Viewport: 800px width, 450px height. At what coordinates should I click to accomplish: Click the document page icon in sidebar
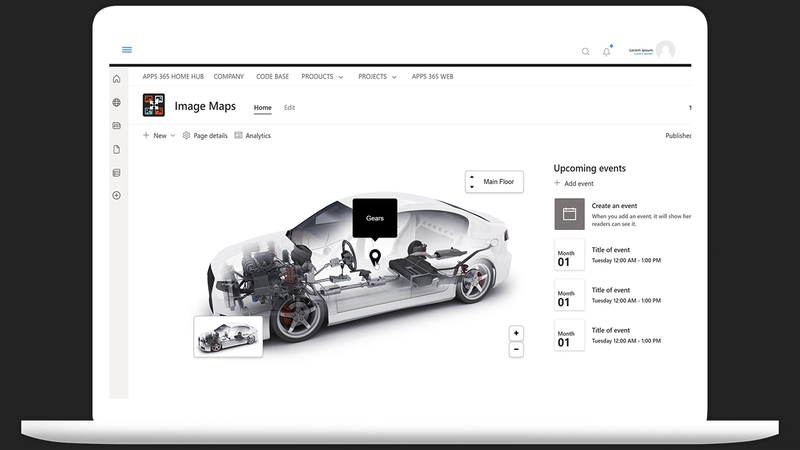(x=117, y=149)
